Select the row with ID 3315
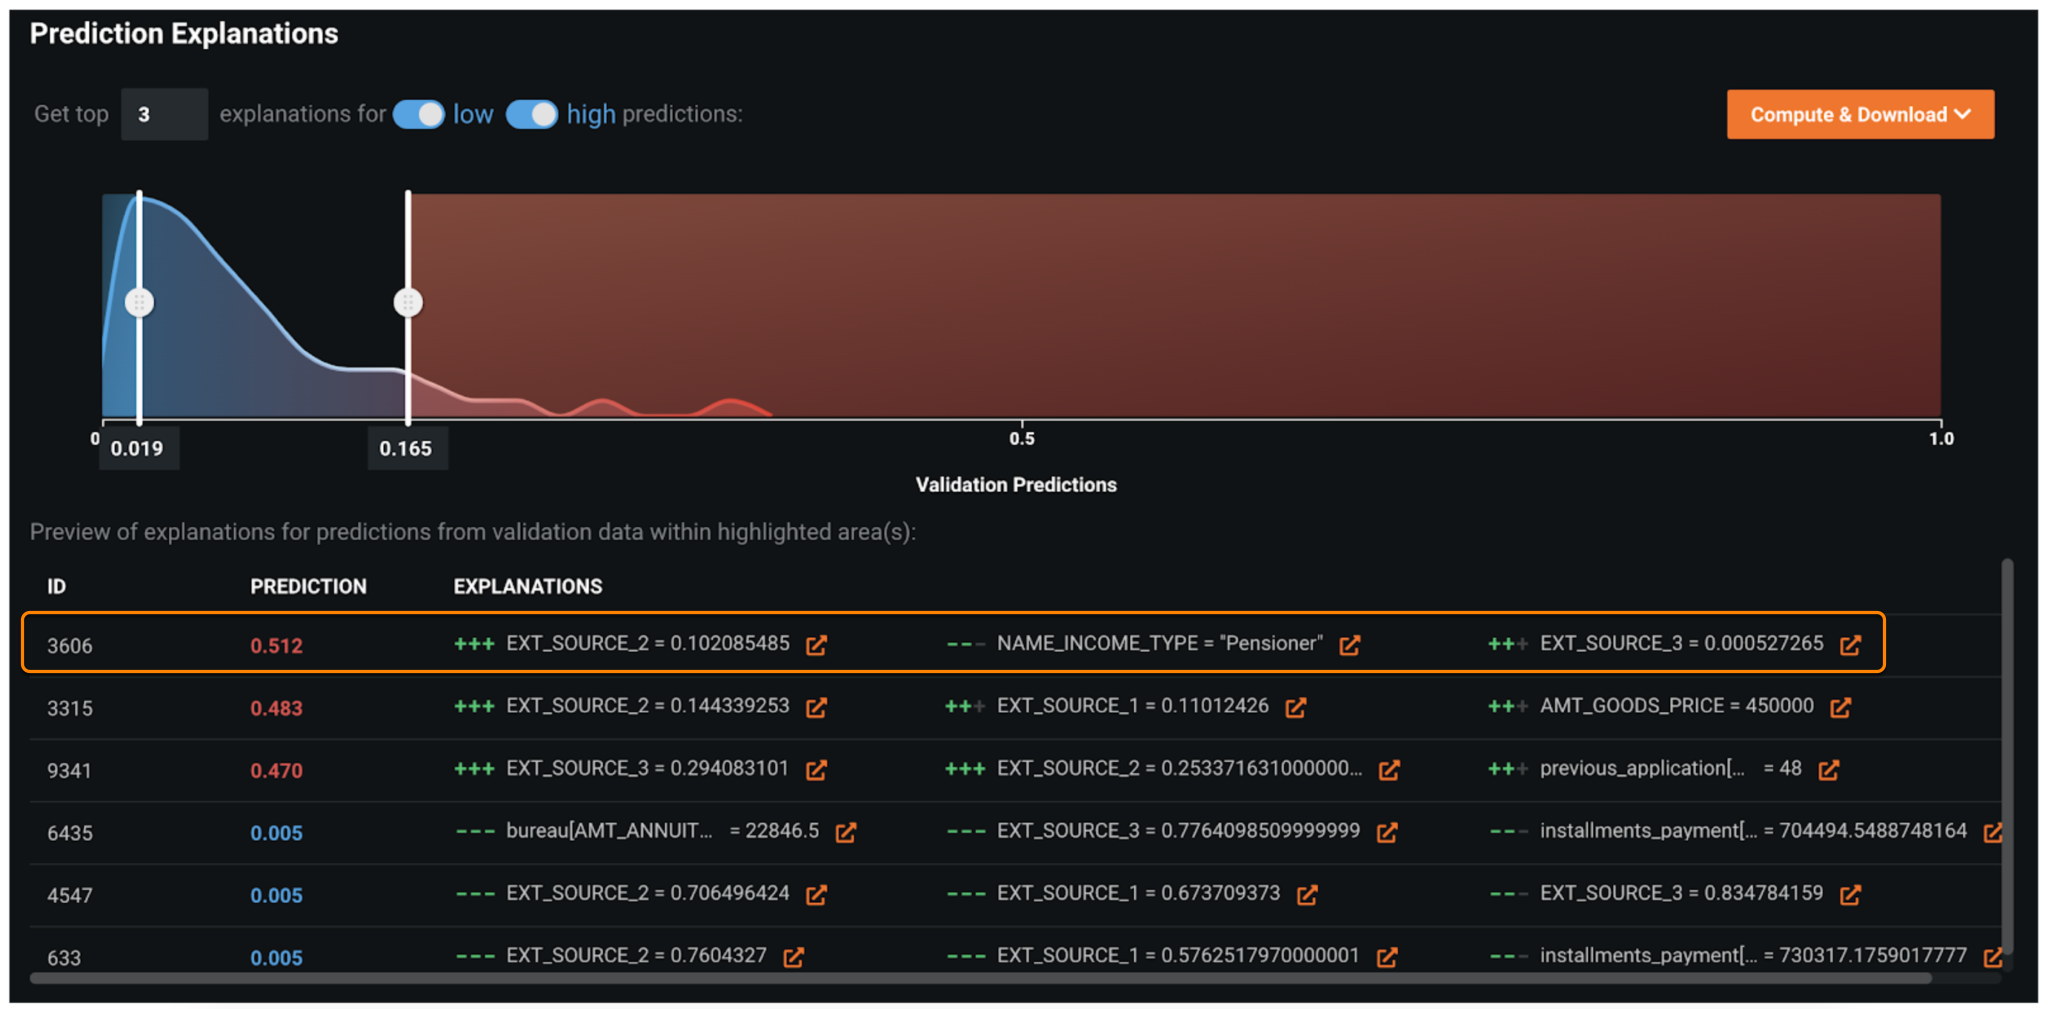Image resolution: width=2048 pixels, height=1009 pixels. (70, 708)
